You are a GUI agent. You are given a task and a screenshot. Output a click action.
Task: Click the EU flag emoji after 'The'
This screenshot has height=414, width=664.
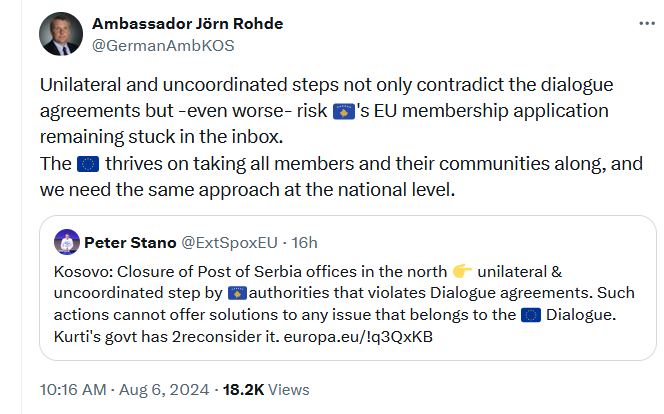tap(88, 164)
